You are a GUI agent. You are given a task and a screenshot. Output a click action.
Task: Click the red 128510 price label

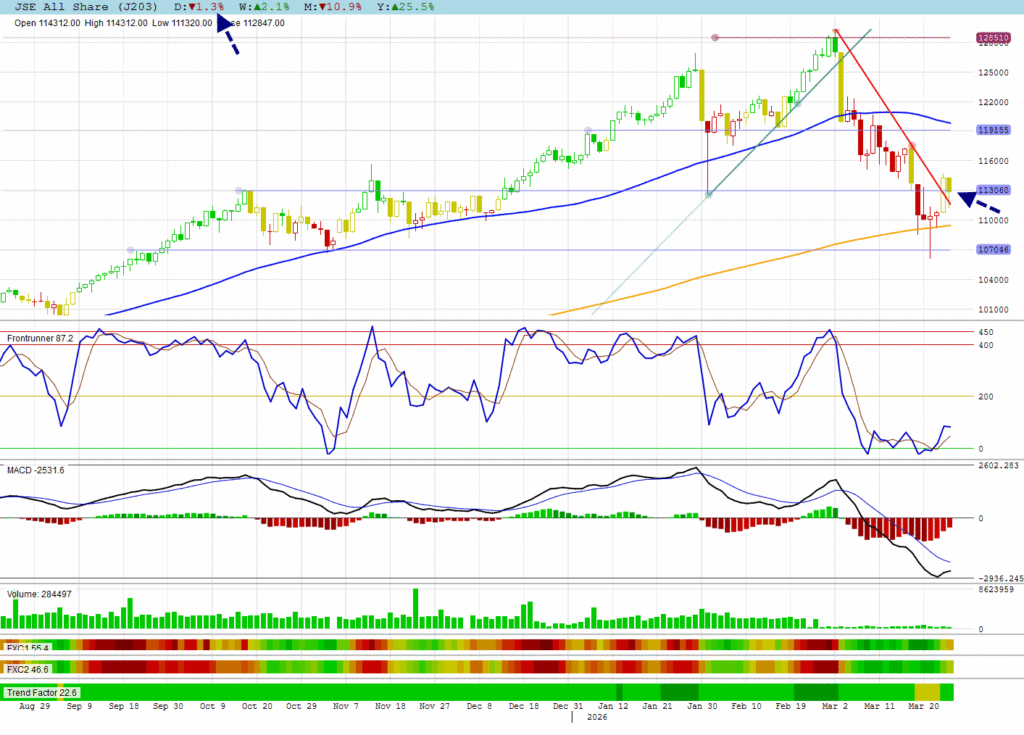tap(992, 38)
